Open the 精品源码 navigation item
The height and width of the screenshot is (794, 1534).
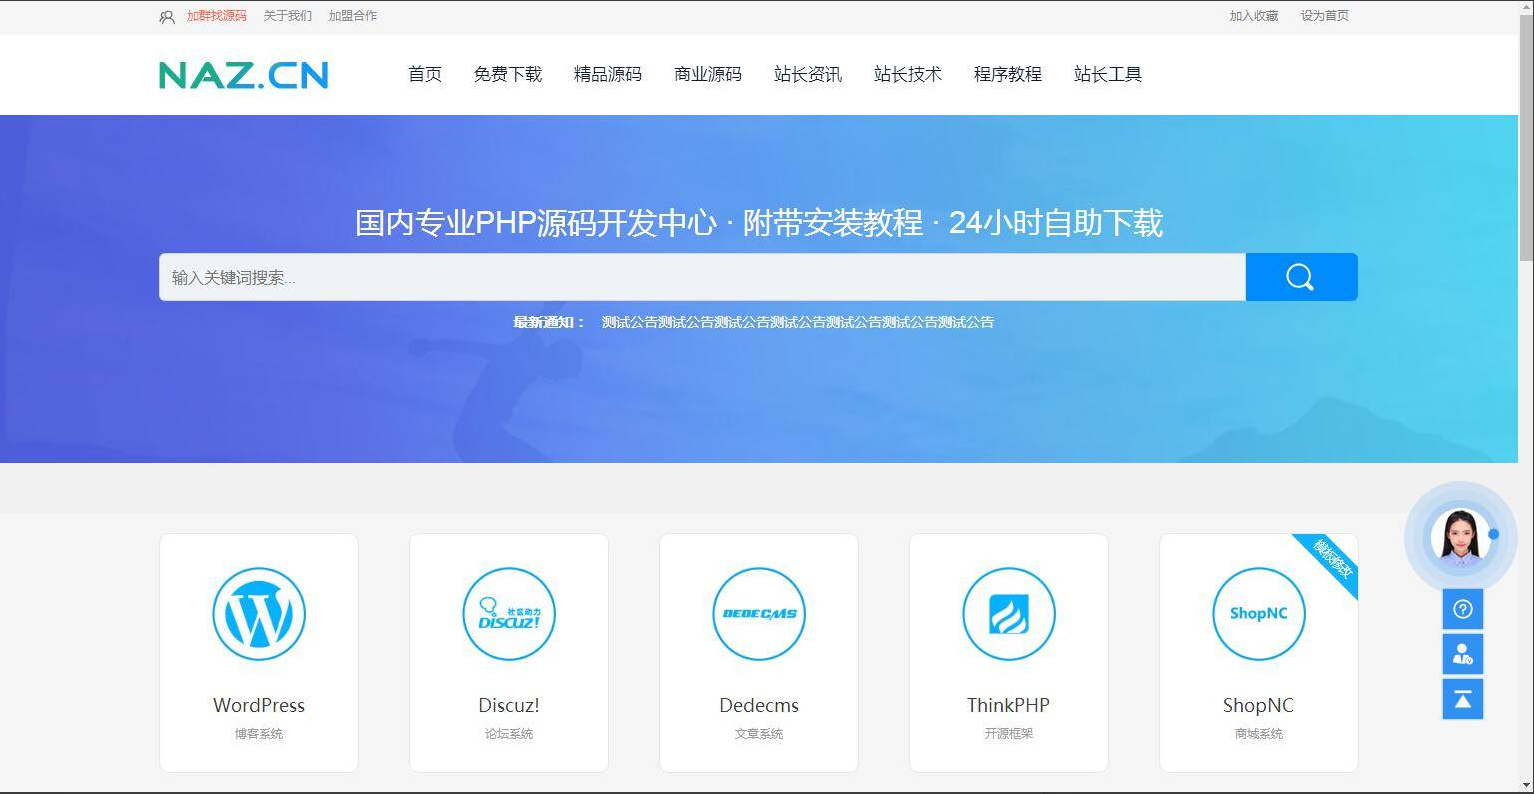(x=608, y=74)
